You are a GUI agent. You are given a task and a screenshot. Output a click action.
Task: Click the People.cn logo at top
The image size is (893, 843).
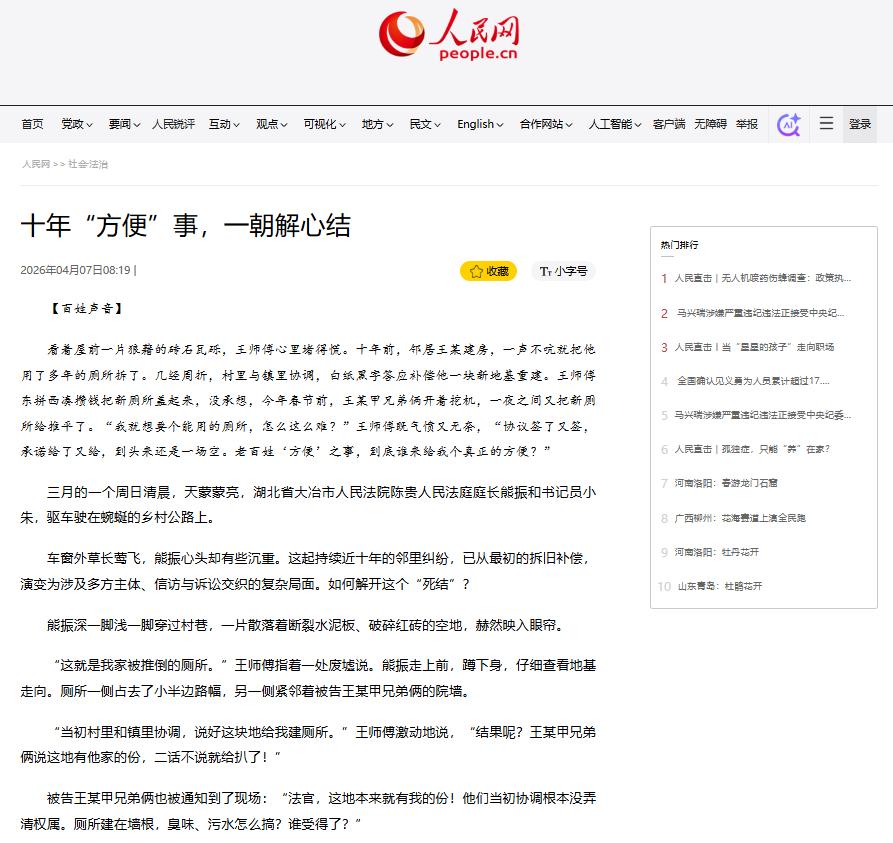tap(448, 37)
